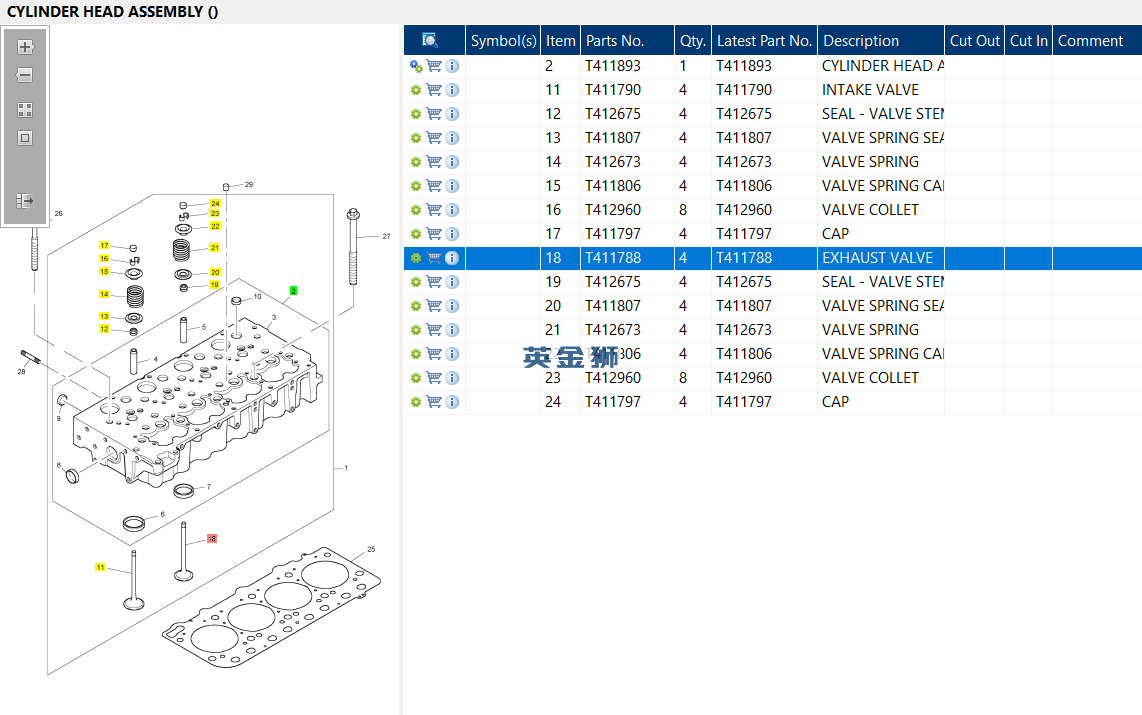Click the Comment column header

click(x=1090, y=41)
